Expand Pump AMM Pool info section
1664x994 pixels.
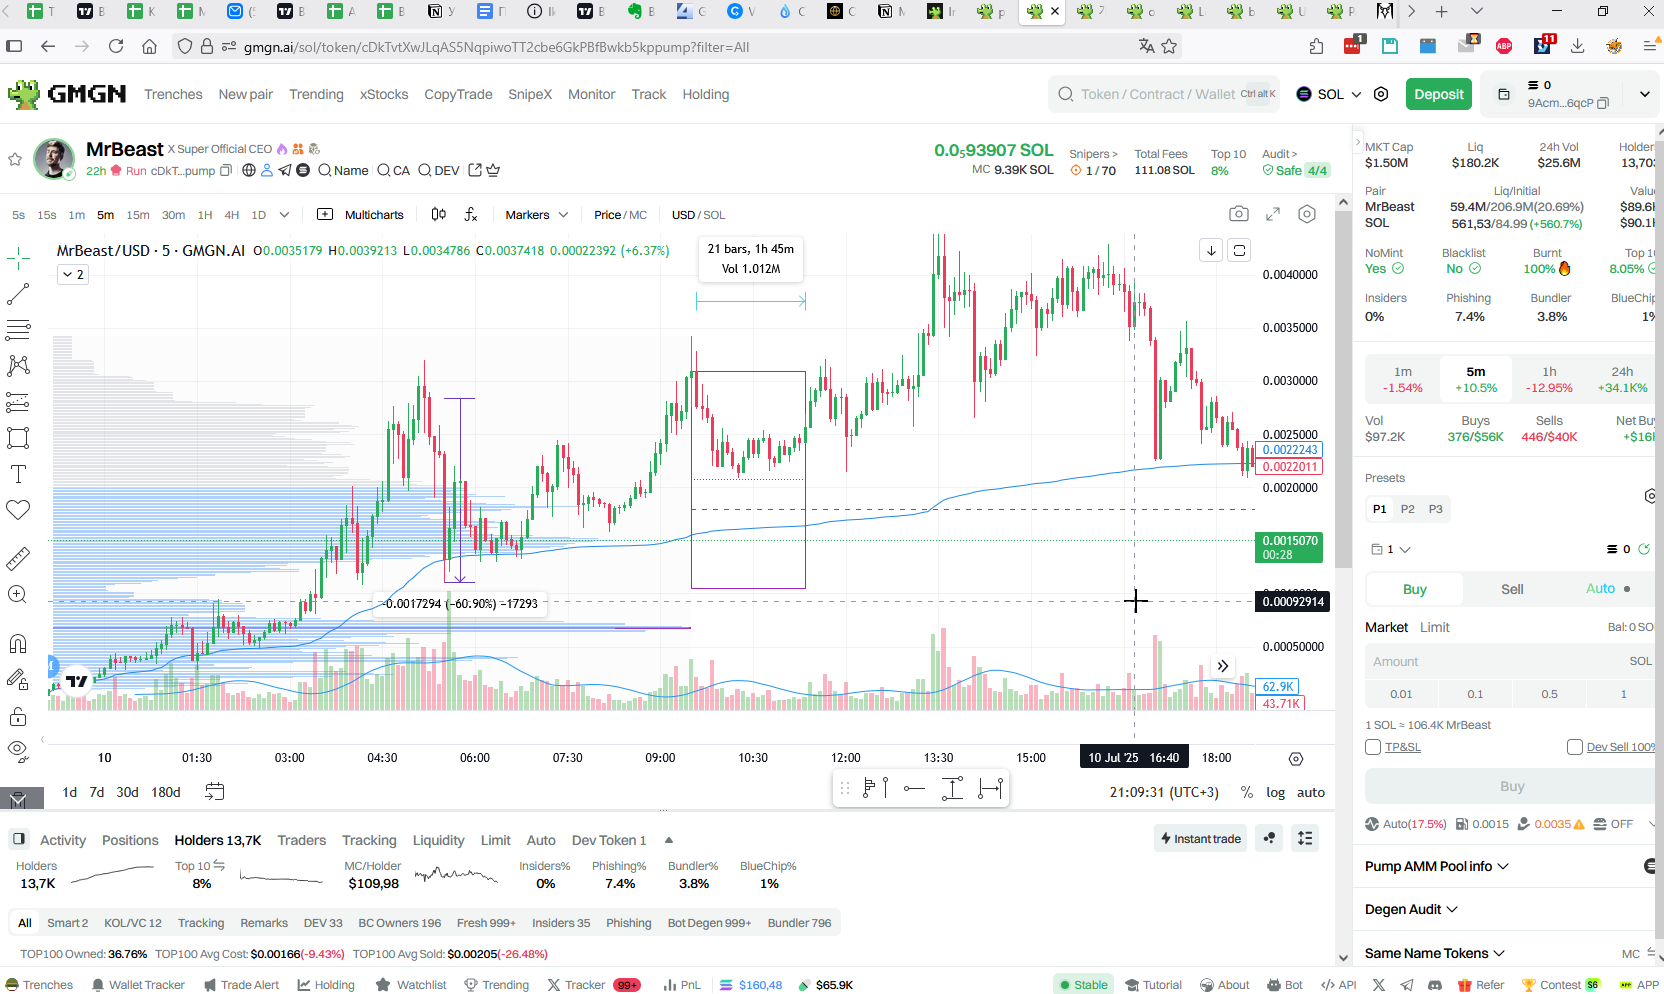click(1437, 866)
